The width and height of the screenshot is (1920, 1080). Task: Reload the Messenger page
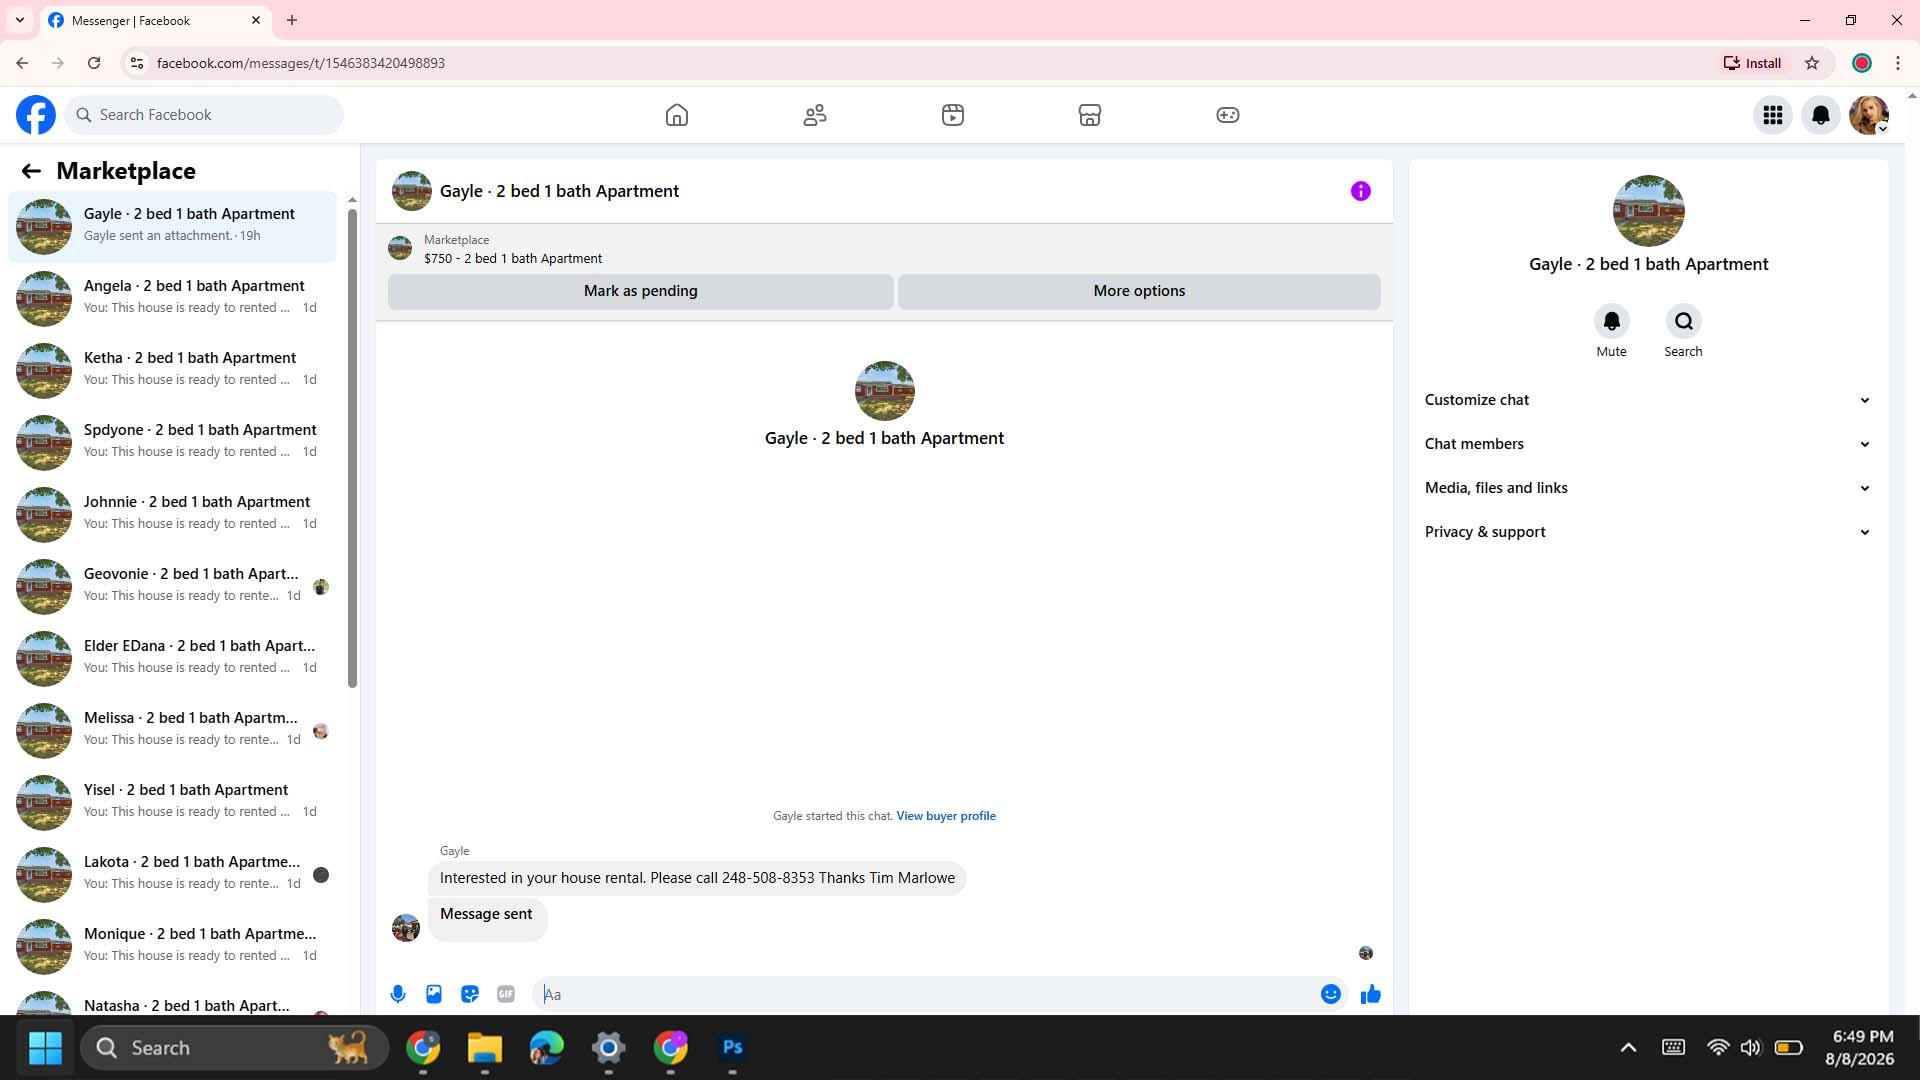(94, 63)
